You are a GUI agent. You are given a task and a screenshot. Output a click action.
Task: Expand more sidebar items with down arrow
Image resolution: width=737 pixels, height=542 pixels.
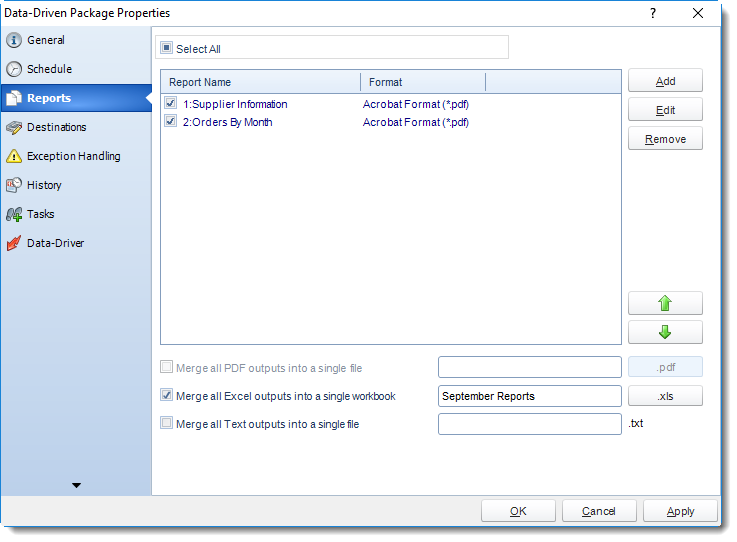76,485
